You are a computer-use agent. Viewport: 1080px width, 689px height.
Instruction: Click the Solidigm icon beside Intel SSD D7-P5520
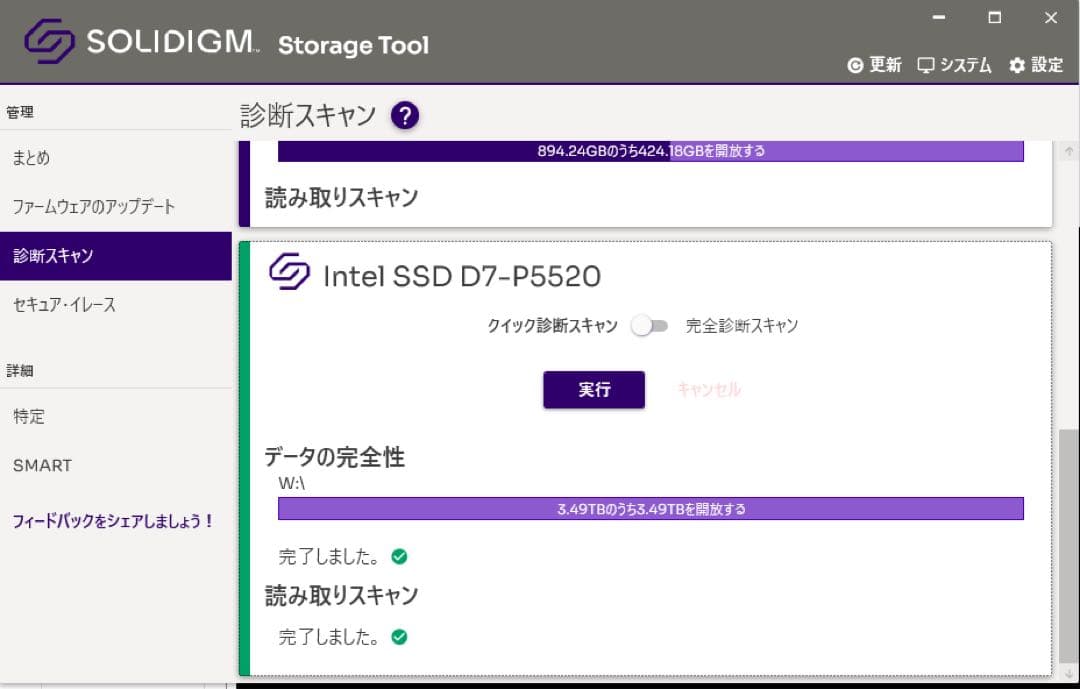[x=289, y=271]
